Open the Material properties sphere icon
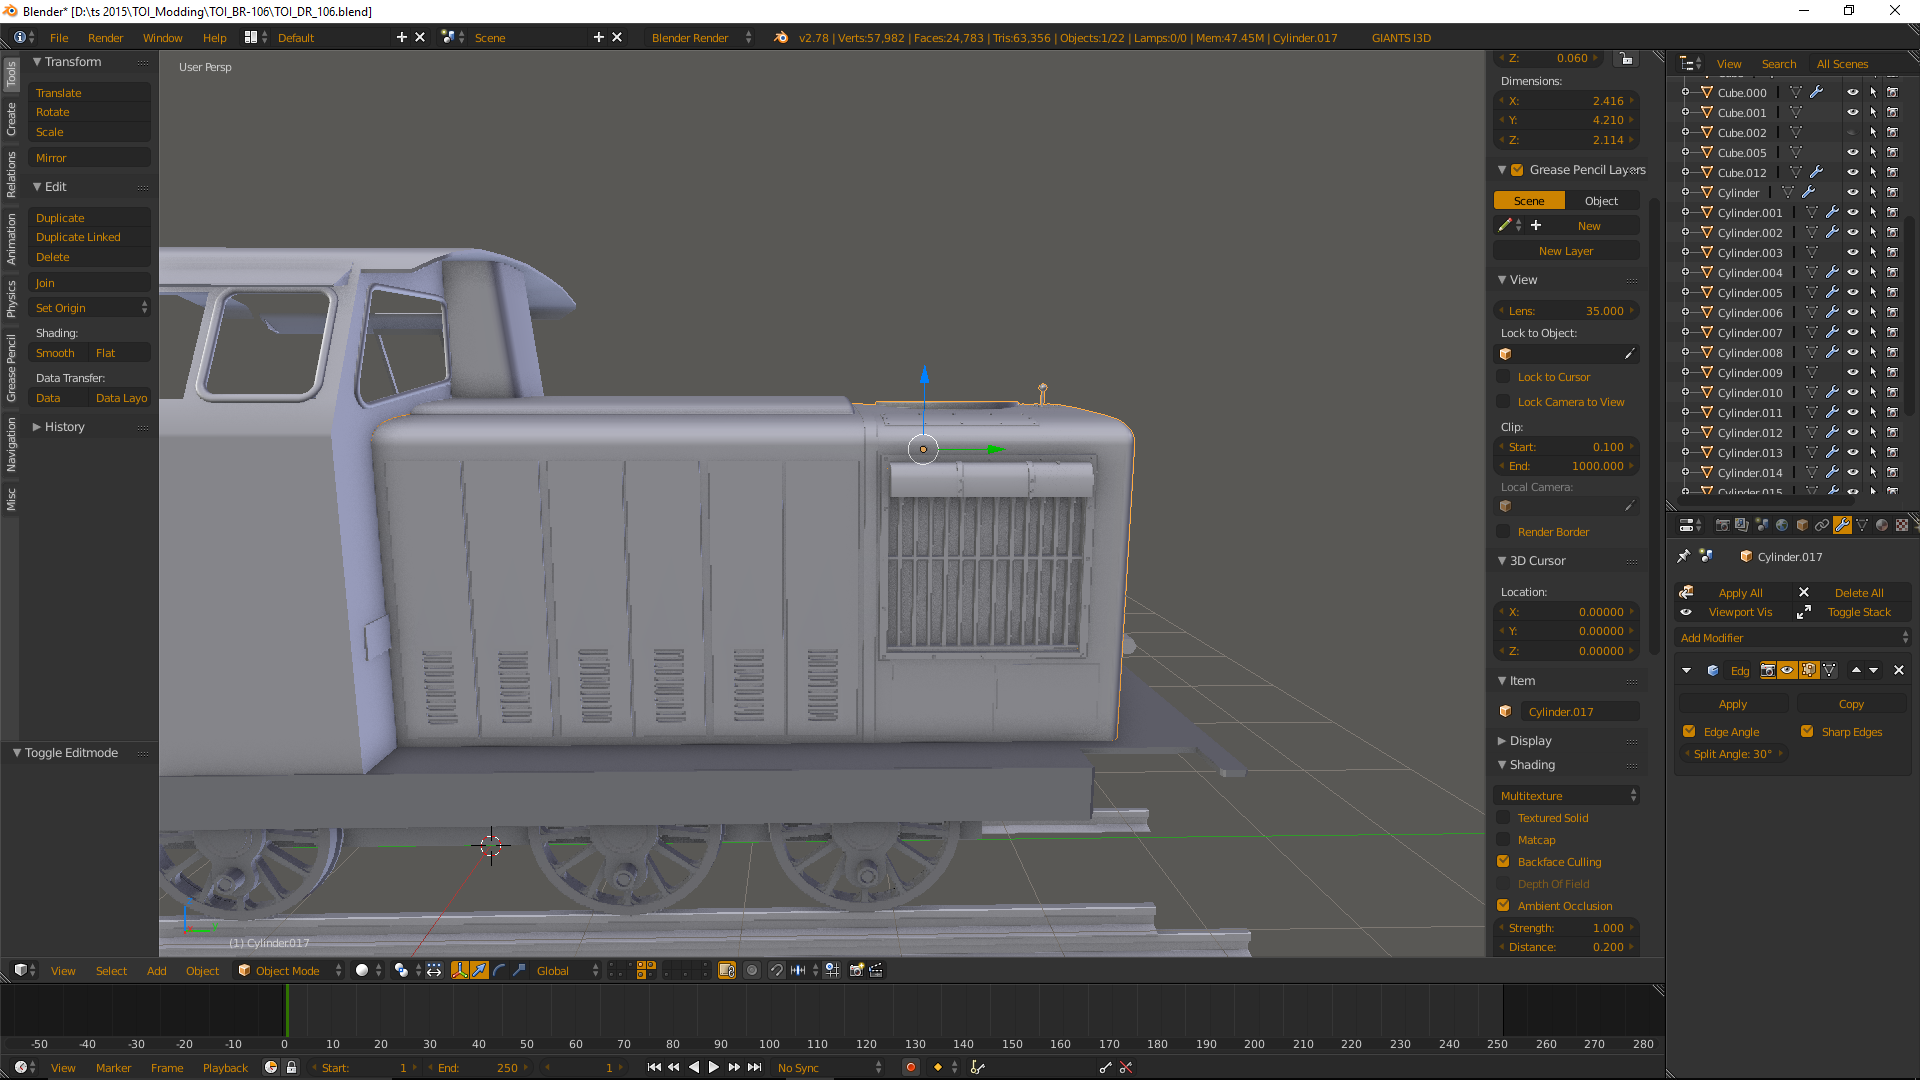 (x=1881, y=525)
